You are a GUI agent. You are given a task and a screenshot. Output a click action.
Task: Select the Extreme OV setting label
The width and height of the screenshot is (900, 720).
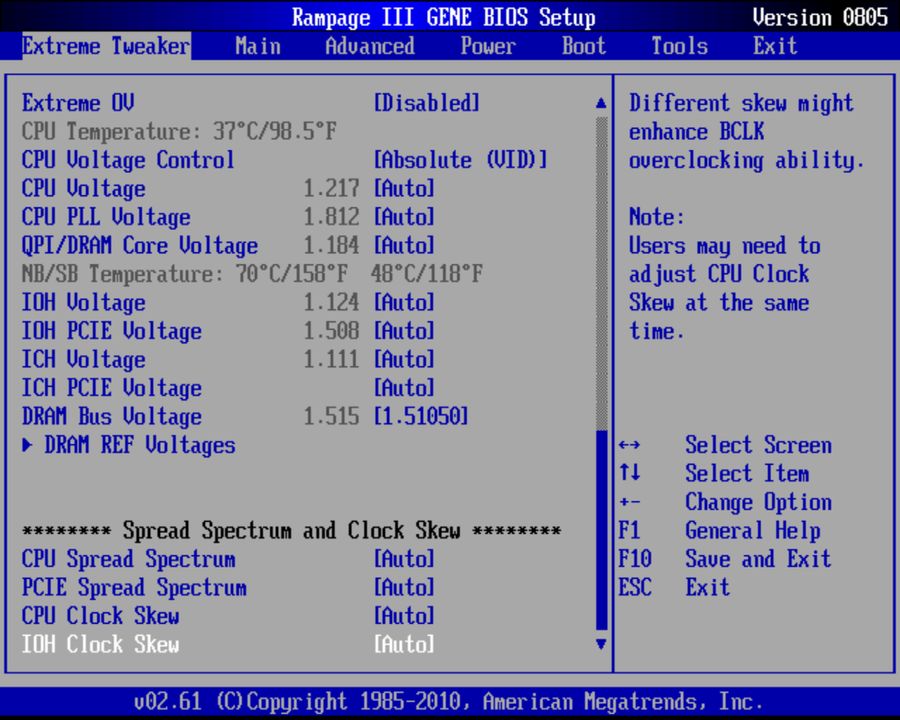click(x=78, y=103)
